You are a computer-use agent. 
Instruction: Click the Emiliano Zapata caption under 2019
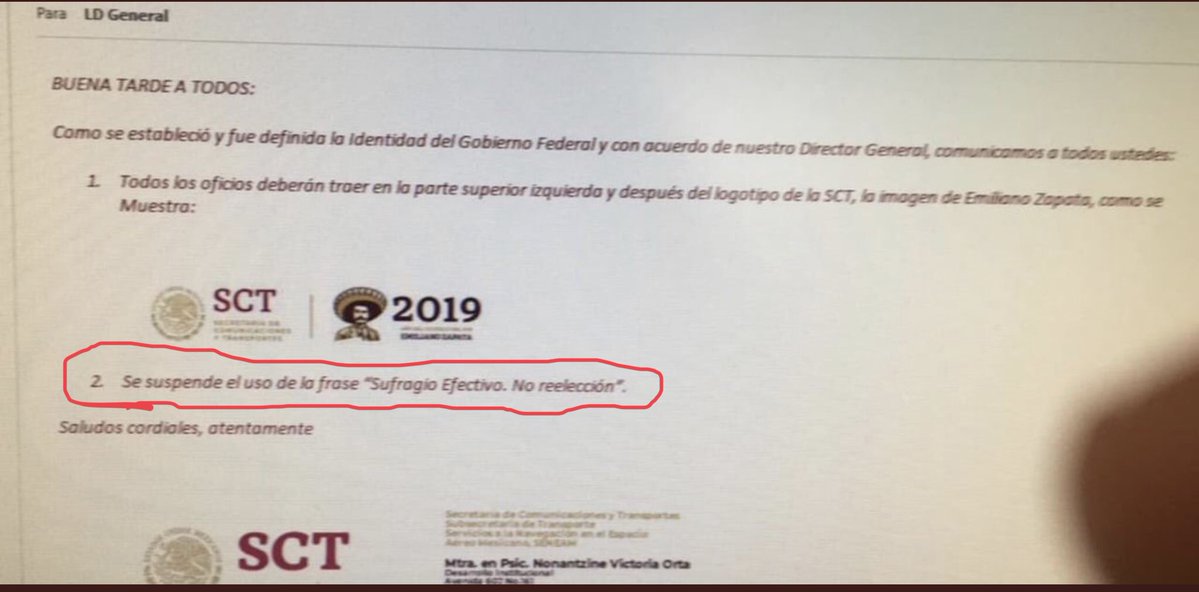pyautogui.click(x=437, y=336)
